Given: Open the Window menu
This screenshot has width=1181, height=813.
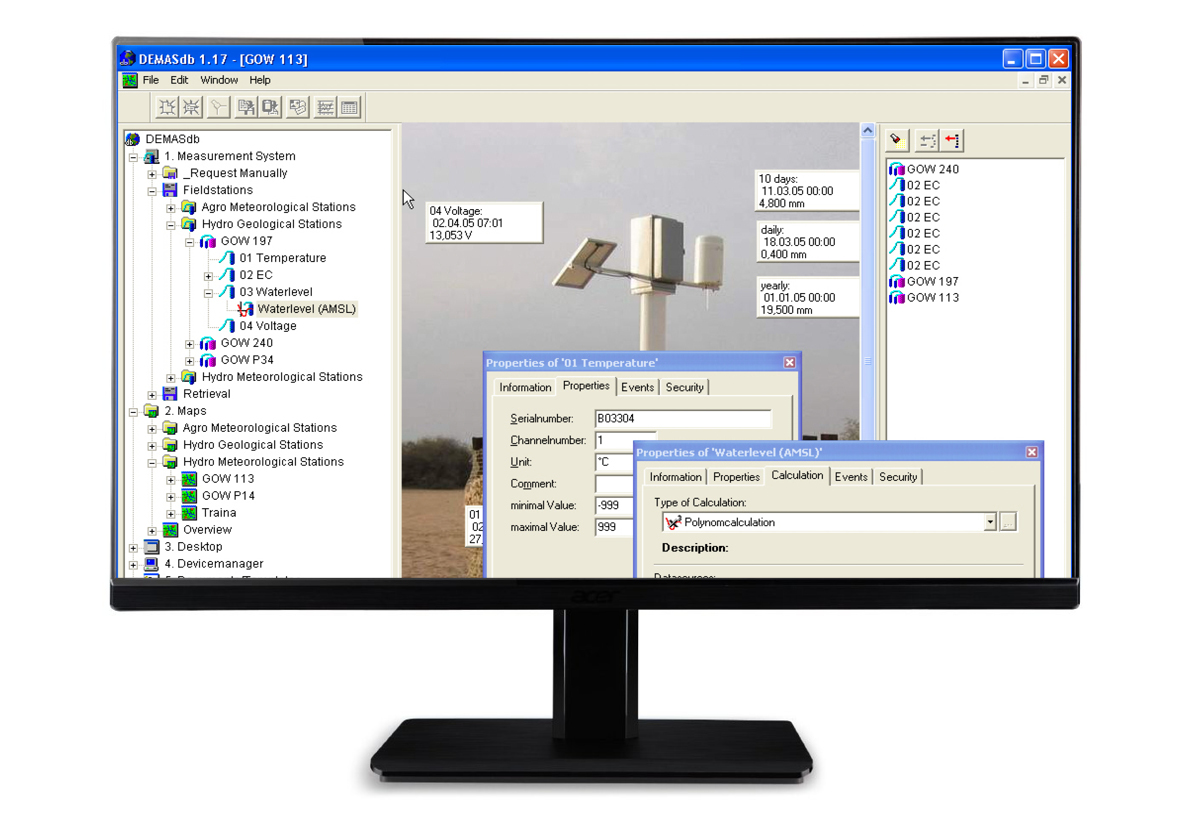Looking at the screenshot, I should tap(219, 80).
